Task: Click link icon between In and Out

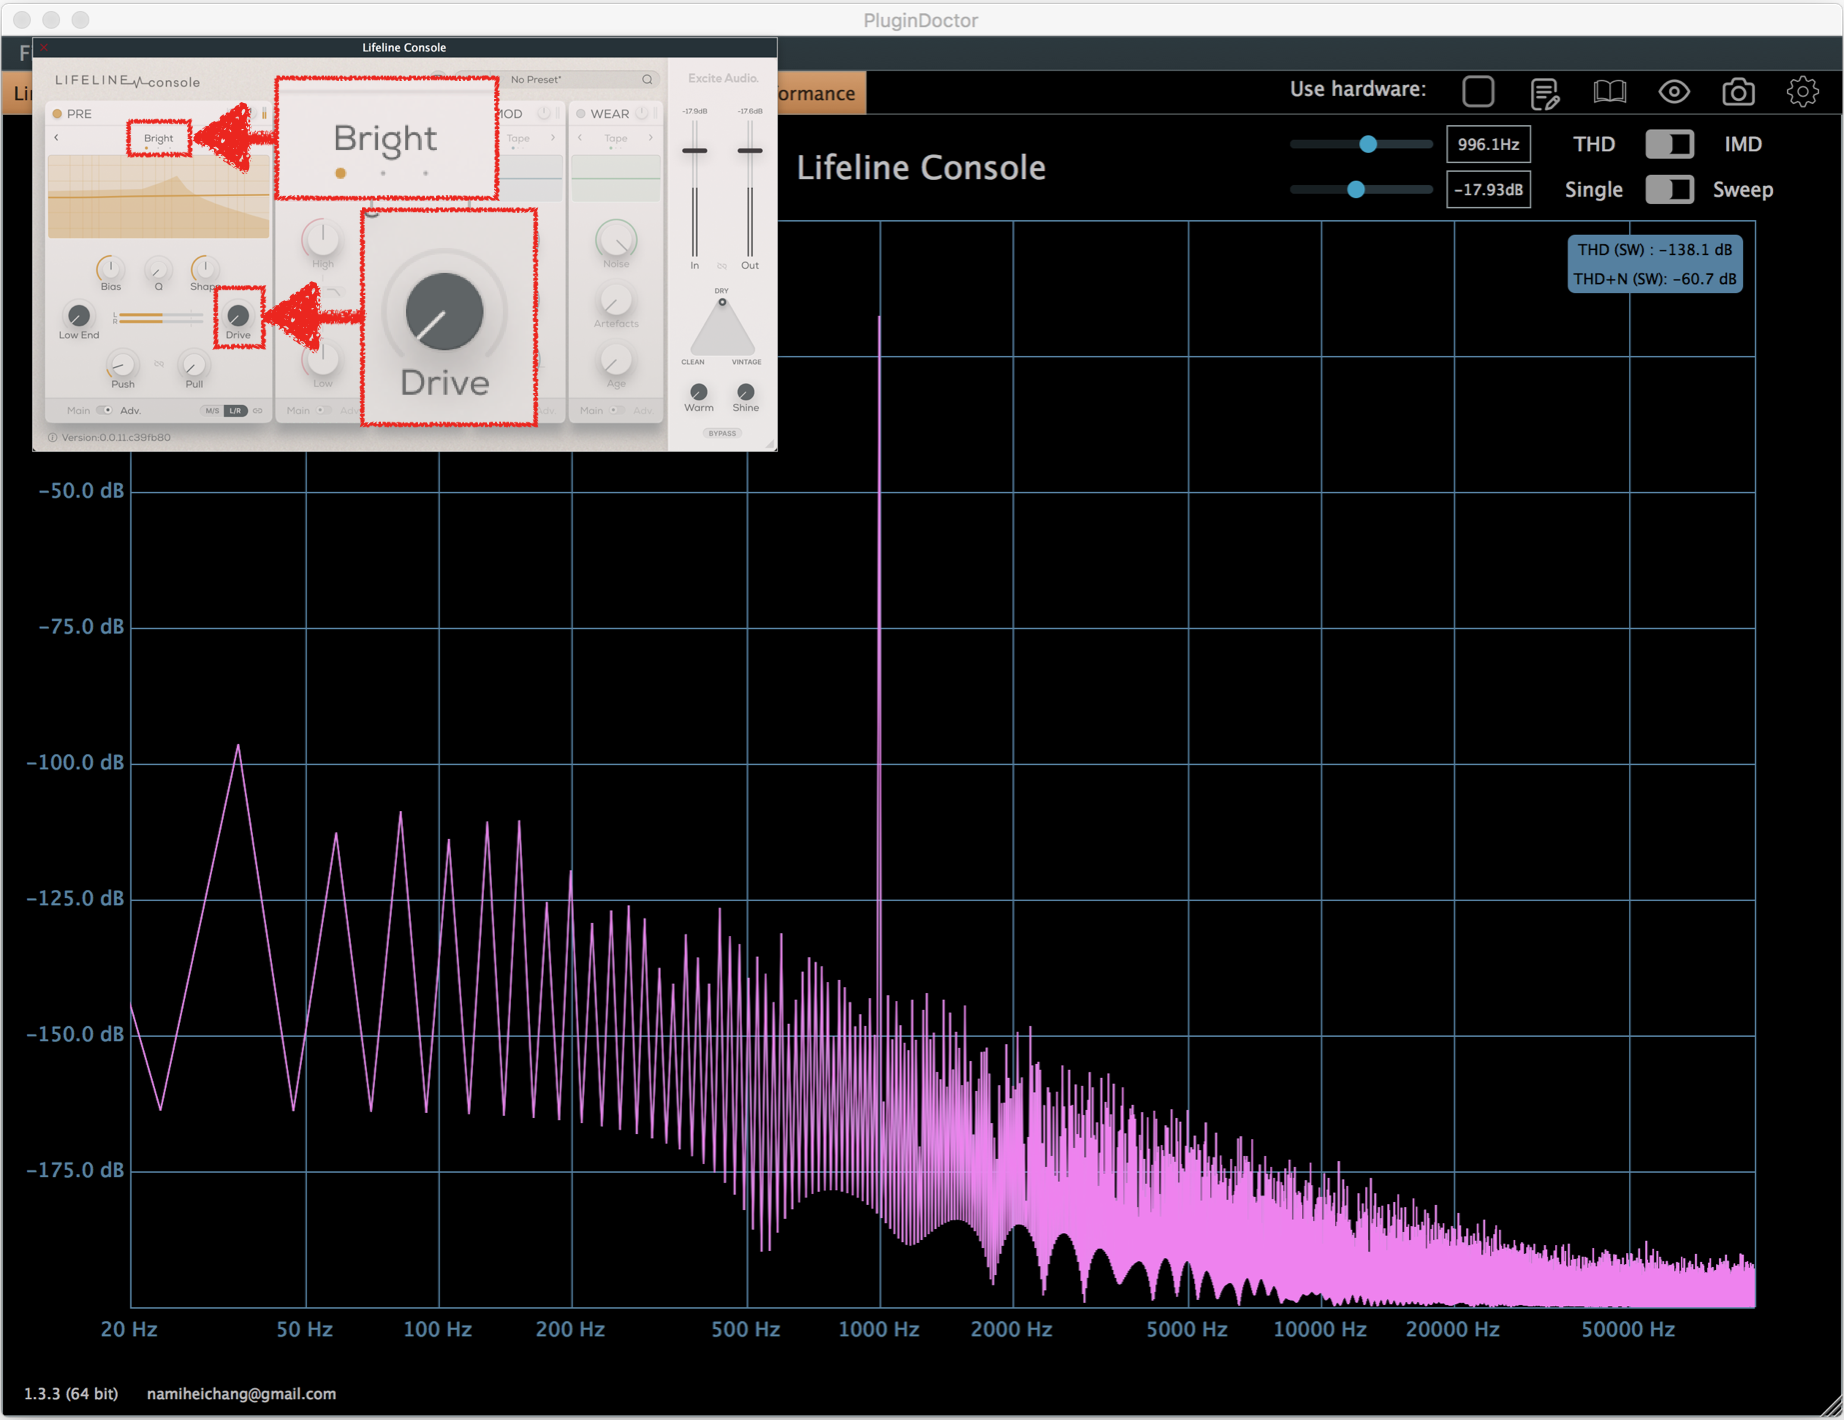Action: pyautogui.click(x=722, y=266)
